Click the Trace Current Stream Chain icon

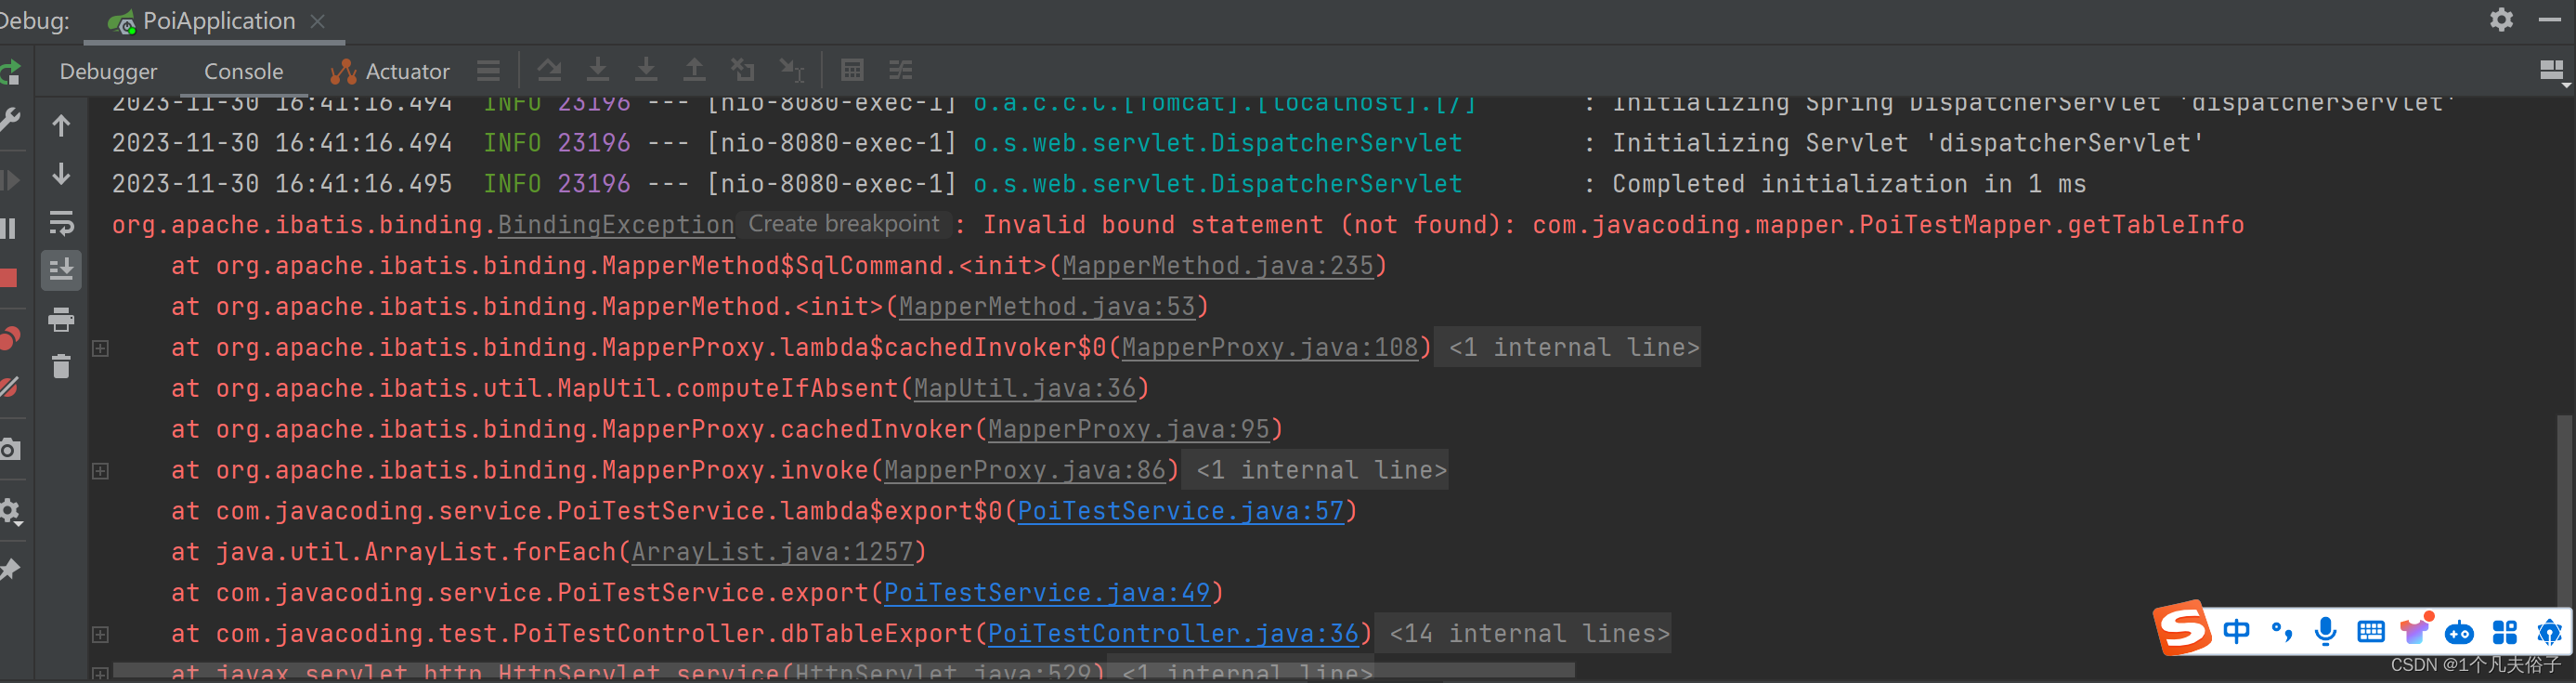pos(901,70)
